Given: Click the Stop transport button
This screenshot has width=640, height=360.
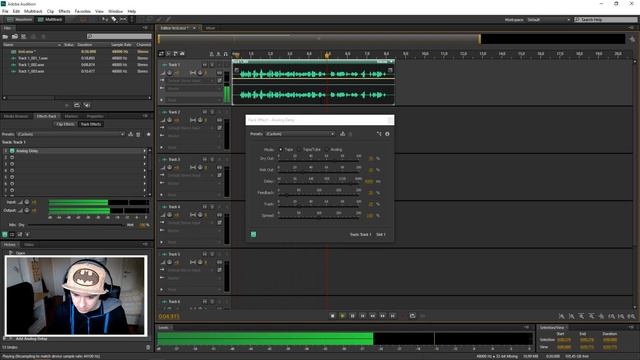Looking at the screenshot, I should tap(333, 316).
